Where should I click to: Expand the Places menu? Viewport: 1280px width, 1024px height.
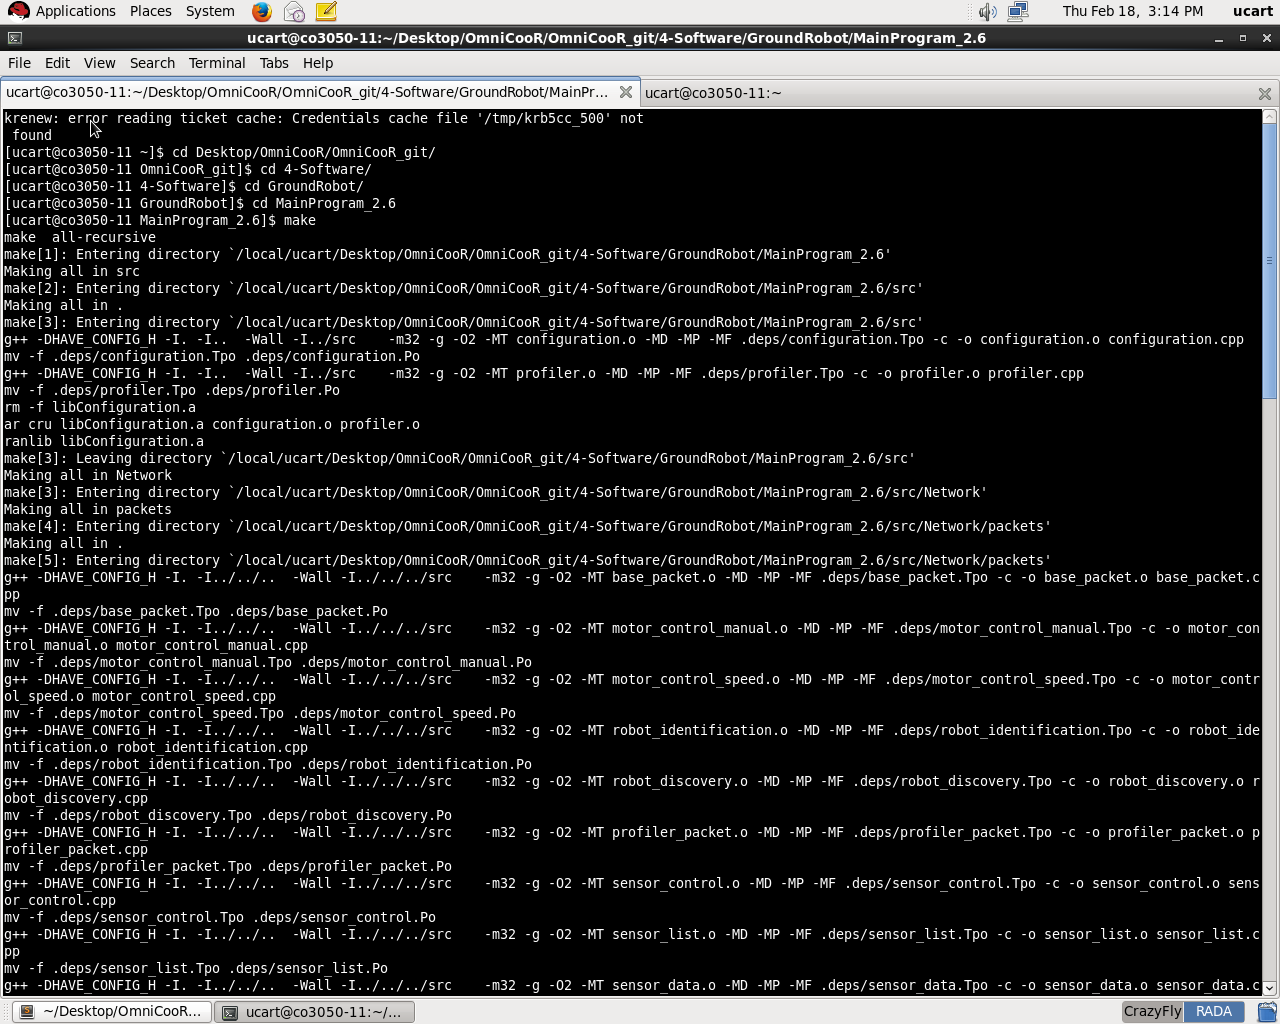[x=150, y=11]
